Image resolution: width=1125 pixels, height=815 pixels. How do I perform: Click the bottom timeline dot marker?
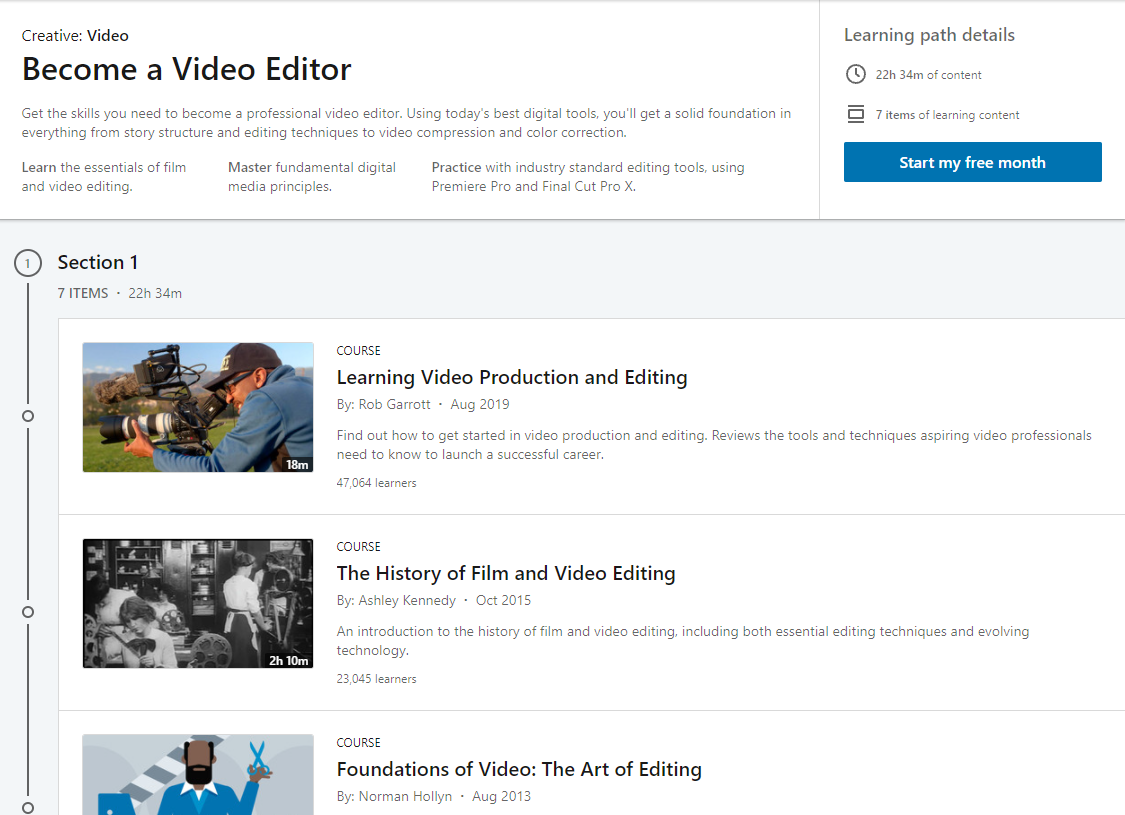click(x=27, y=807)
